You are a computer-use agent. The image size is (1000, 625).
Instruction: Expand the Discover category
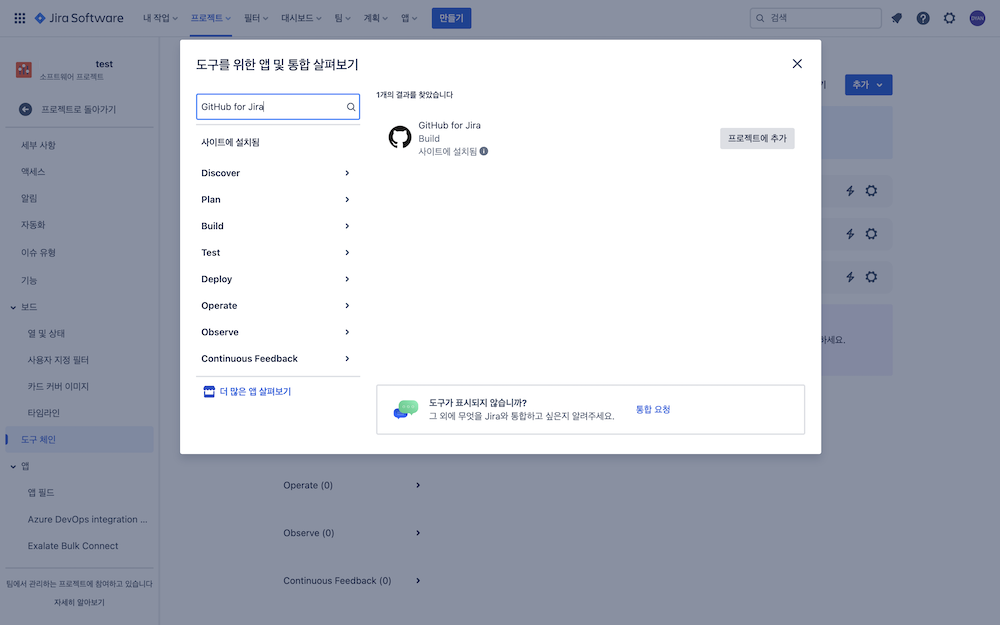coord(277,173)
